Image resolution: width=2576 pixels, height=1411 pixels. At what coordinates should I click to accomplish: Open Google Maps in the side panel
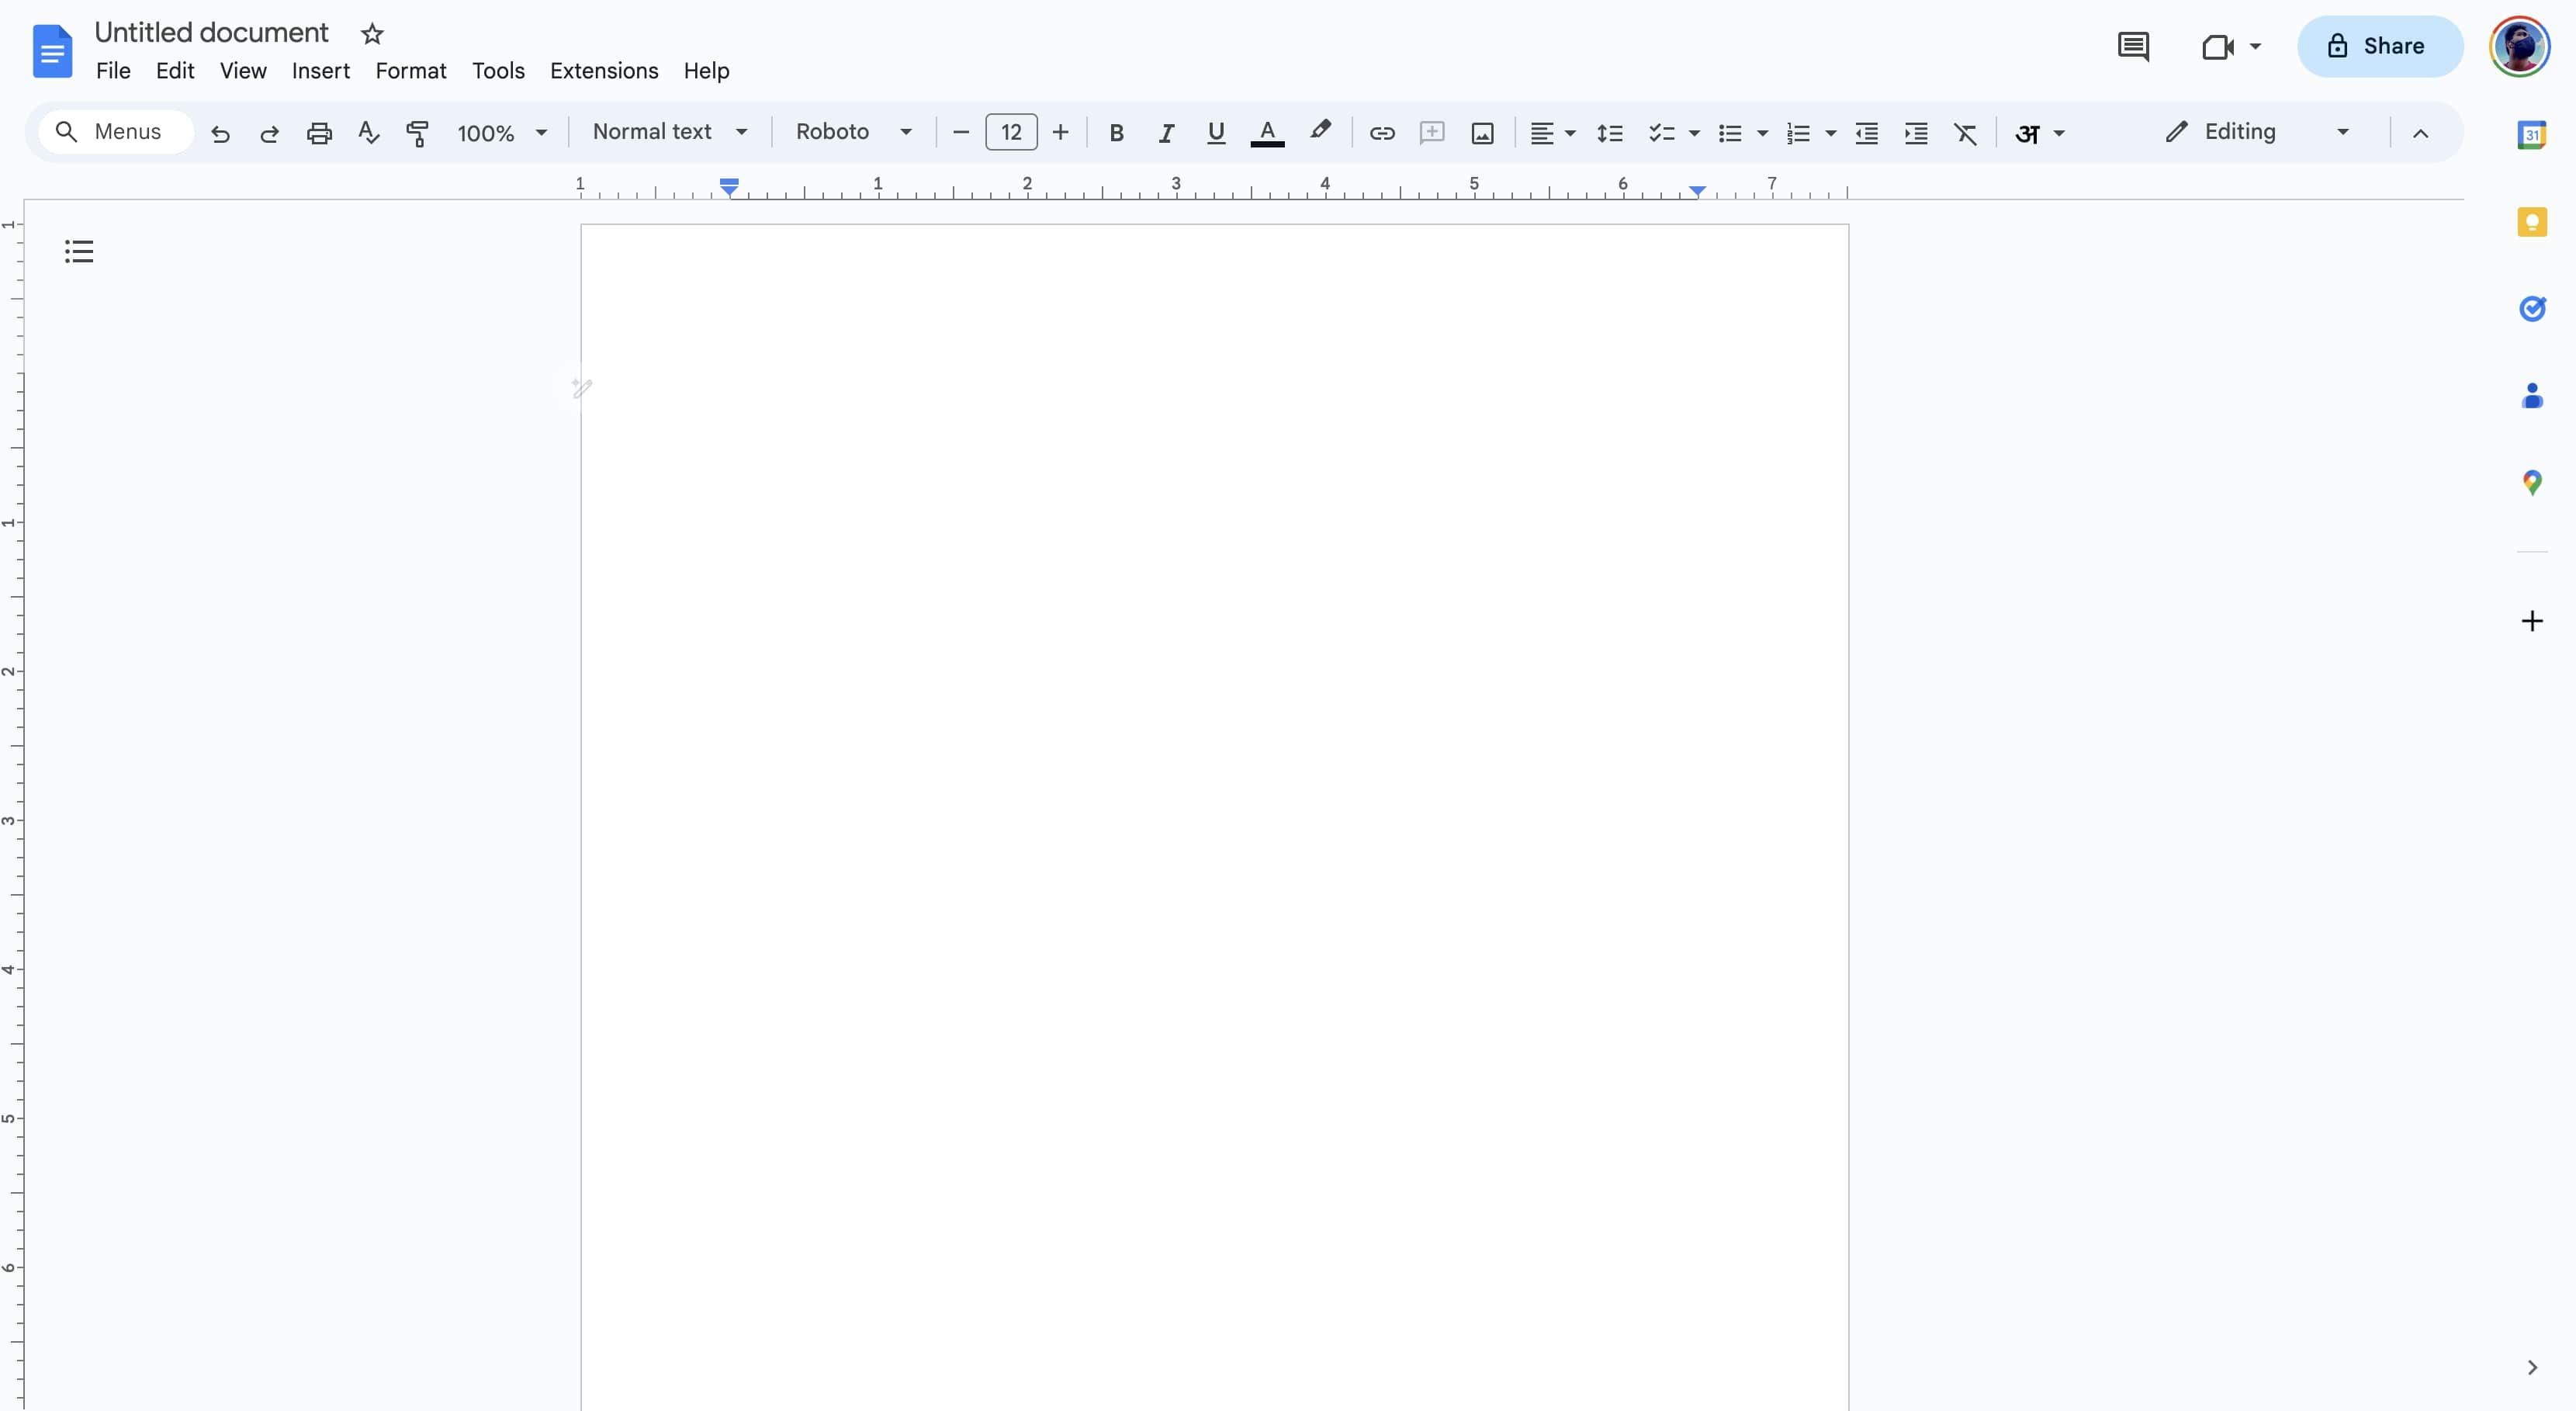2532,481
